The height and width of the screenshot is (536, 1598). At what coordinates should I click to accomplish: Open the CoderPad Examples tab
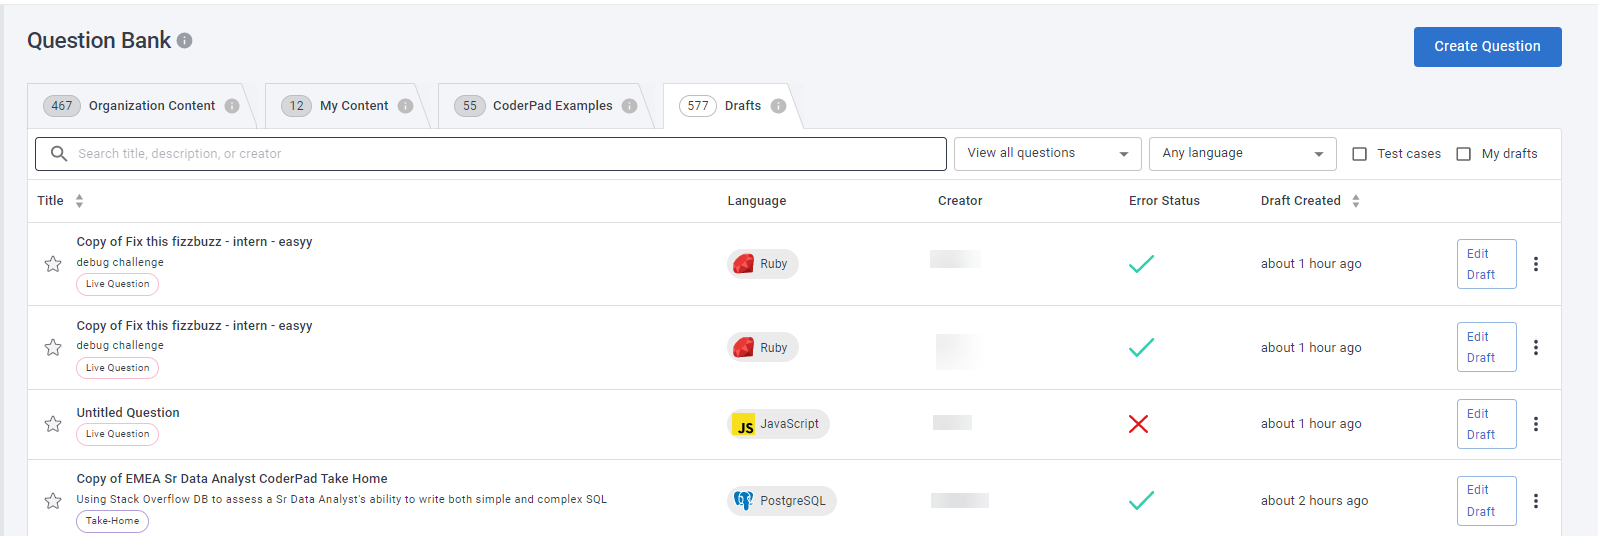[552, 106]
